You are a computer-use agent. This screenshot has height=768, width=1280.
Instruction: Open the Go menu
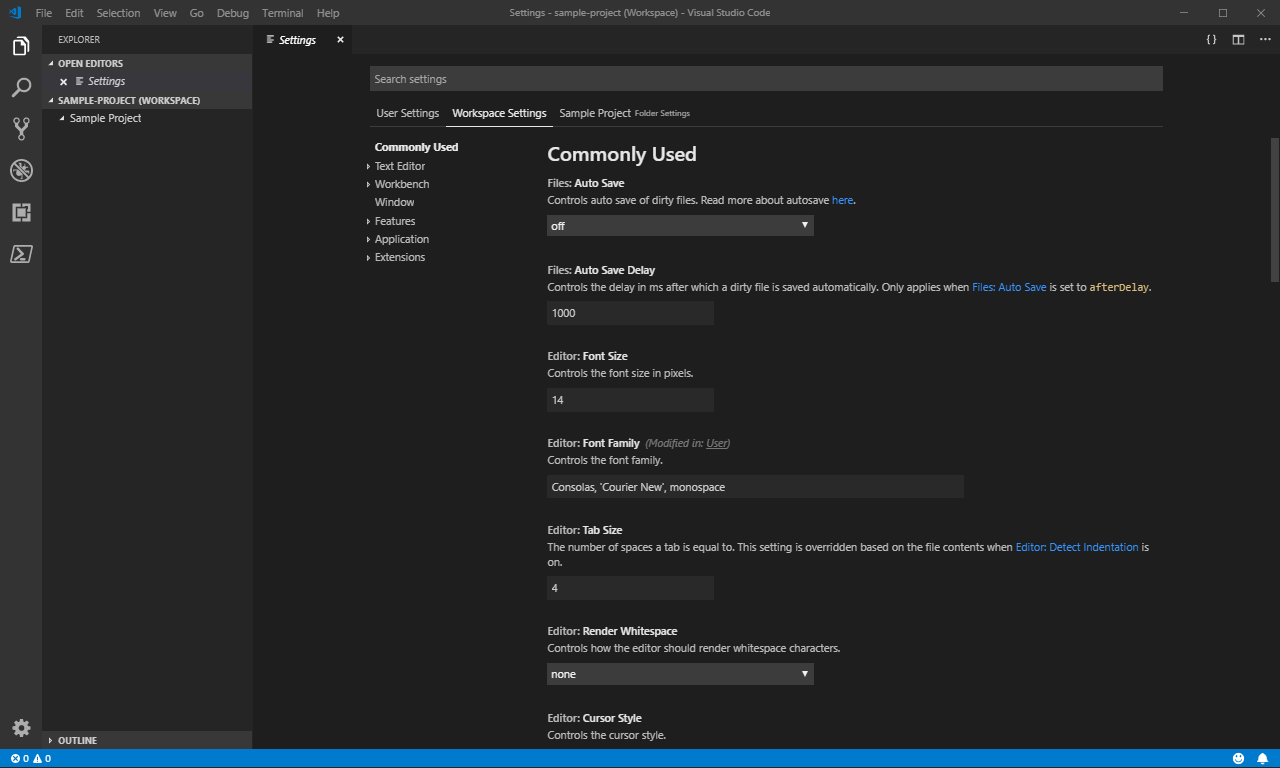point(197,13)
